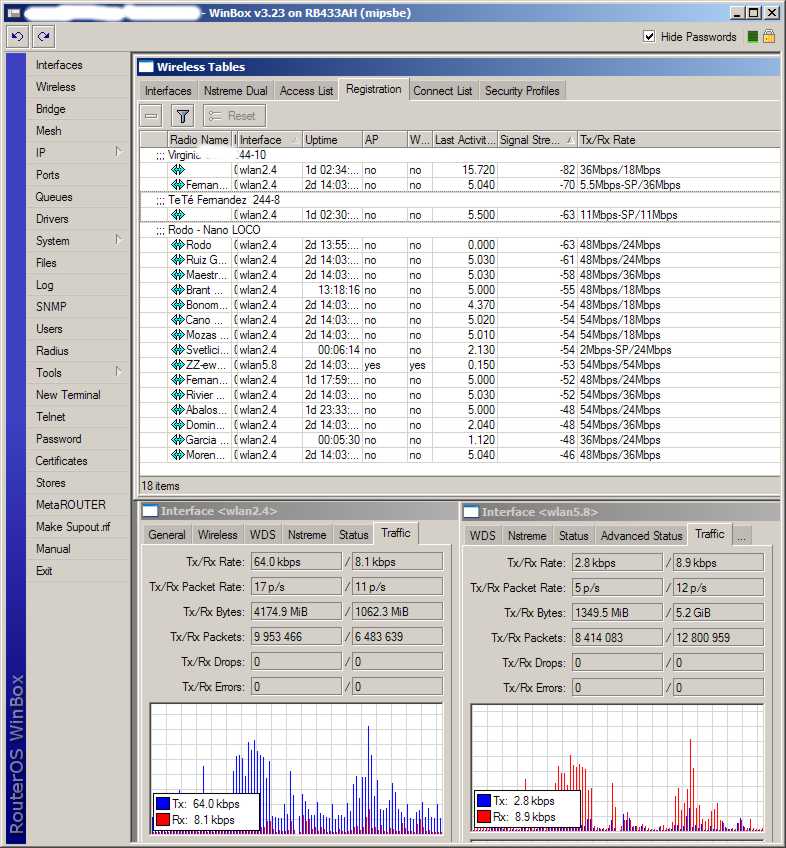This screenshot has height=848, width=786.
Task: Sort by the Radio Name column header
Action: (200, 140)
